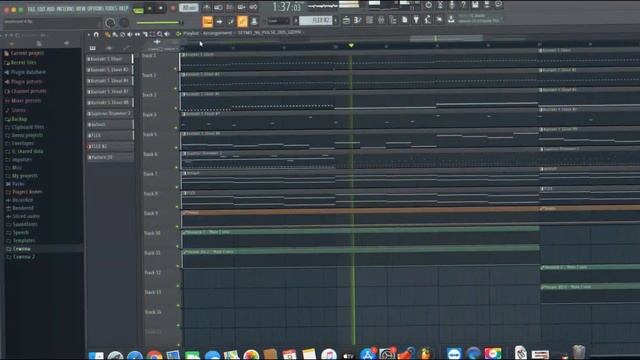Open the FILE menu
This screenshot has height=360, width=640.
[31, 9]
